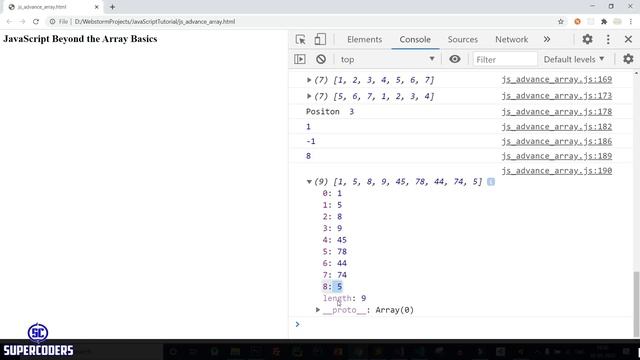
Task: Open the Default levels dropdown
Action: (573, 59)
